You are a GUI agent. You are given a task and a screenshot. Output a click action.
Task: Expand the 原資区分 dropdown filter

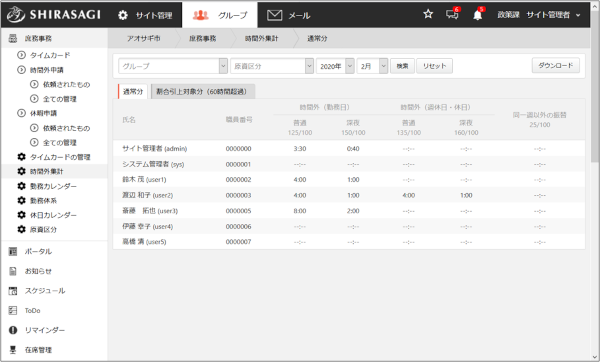pyautogui.click(x=272, y=66)
